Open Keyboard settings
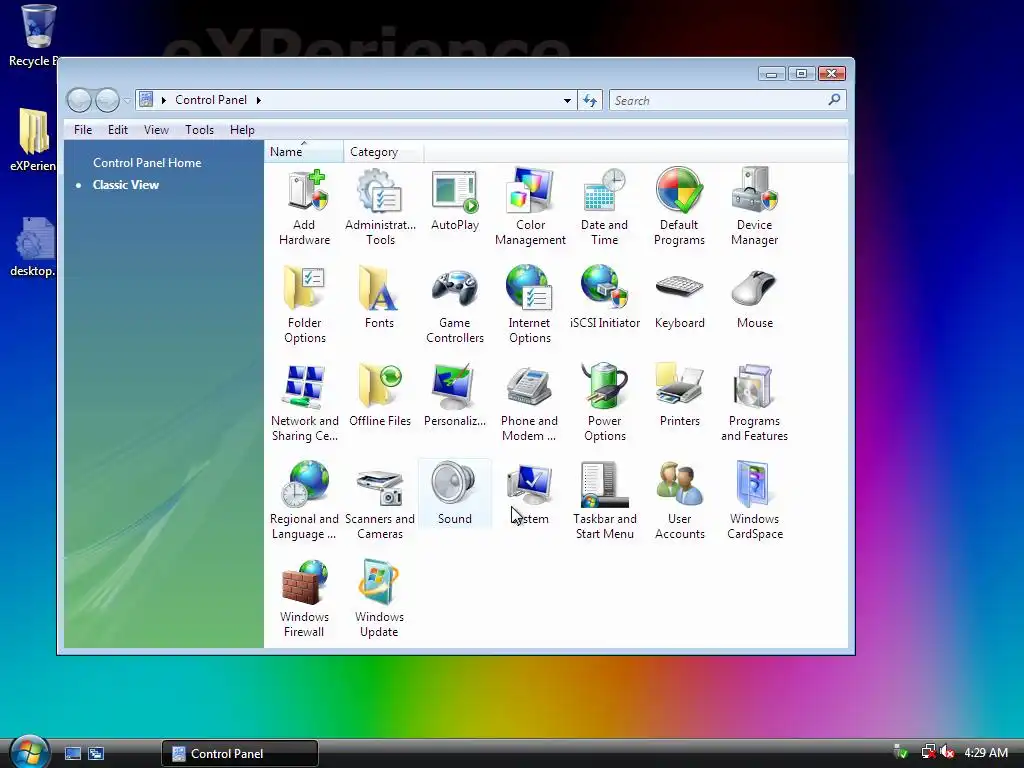1024x768 pixels. (x=679, y=298)
